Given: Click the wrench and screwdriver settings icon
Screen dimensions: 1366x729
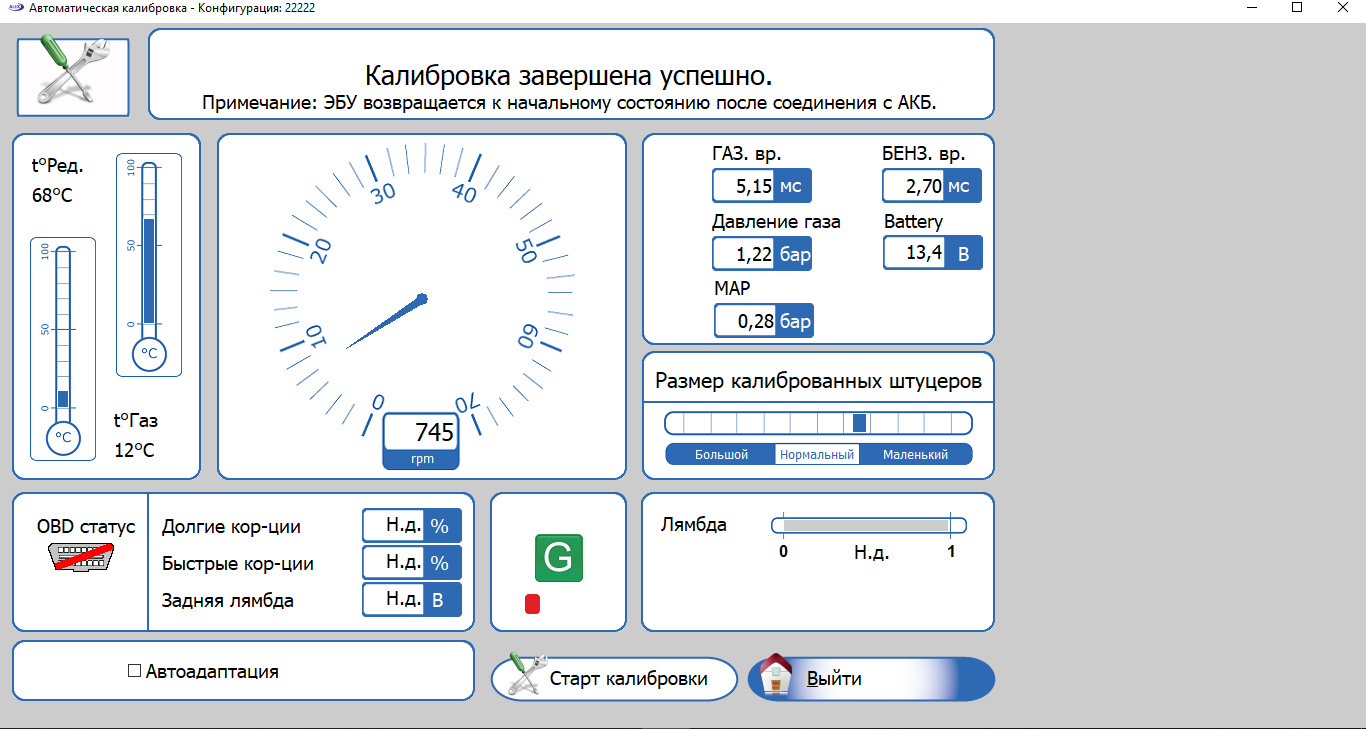Looking at the screenshot, I should [x=73, y=77].
